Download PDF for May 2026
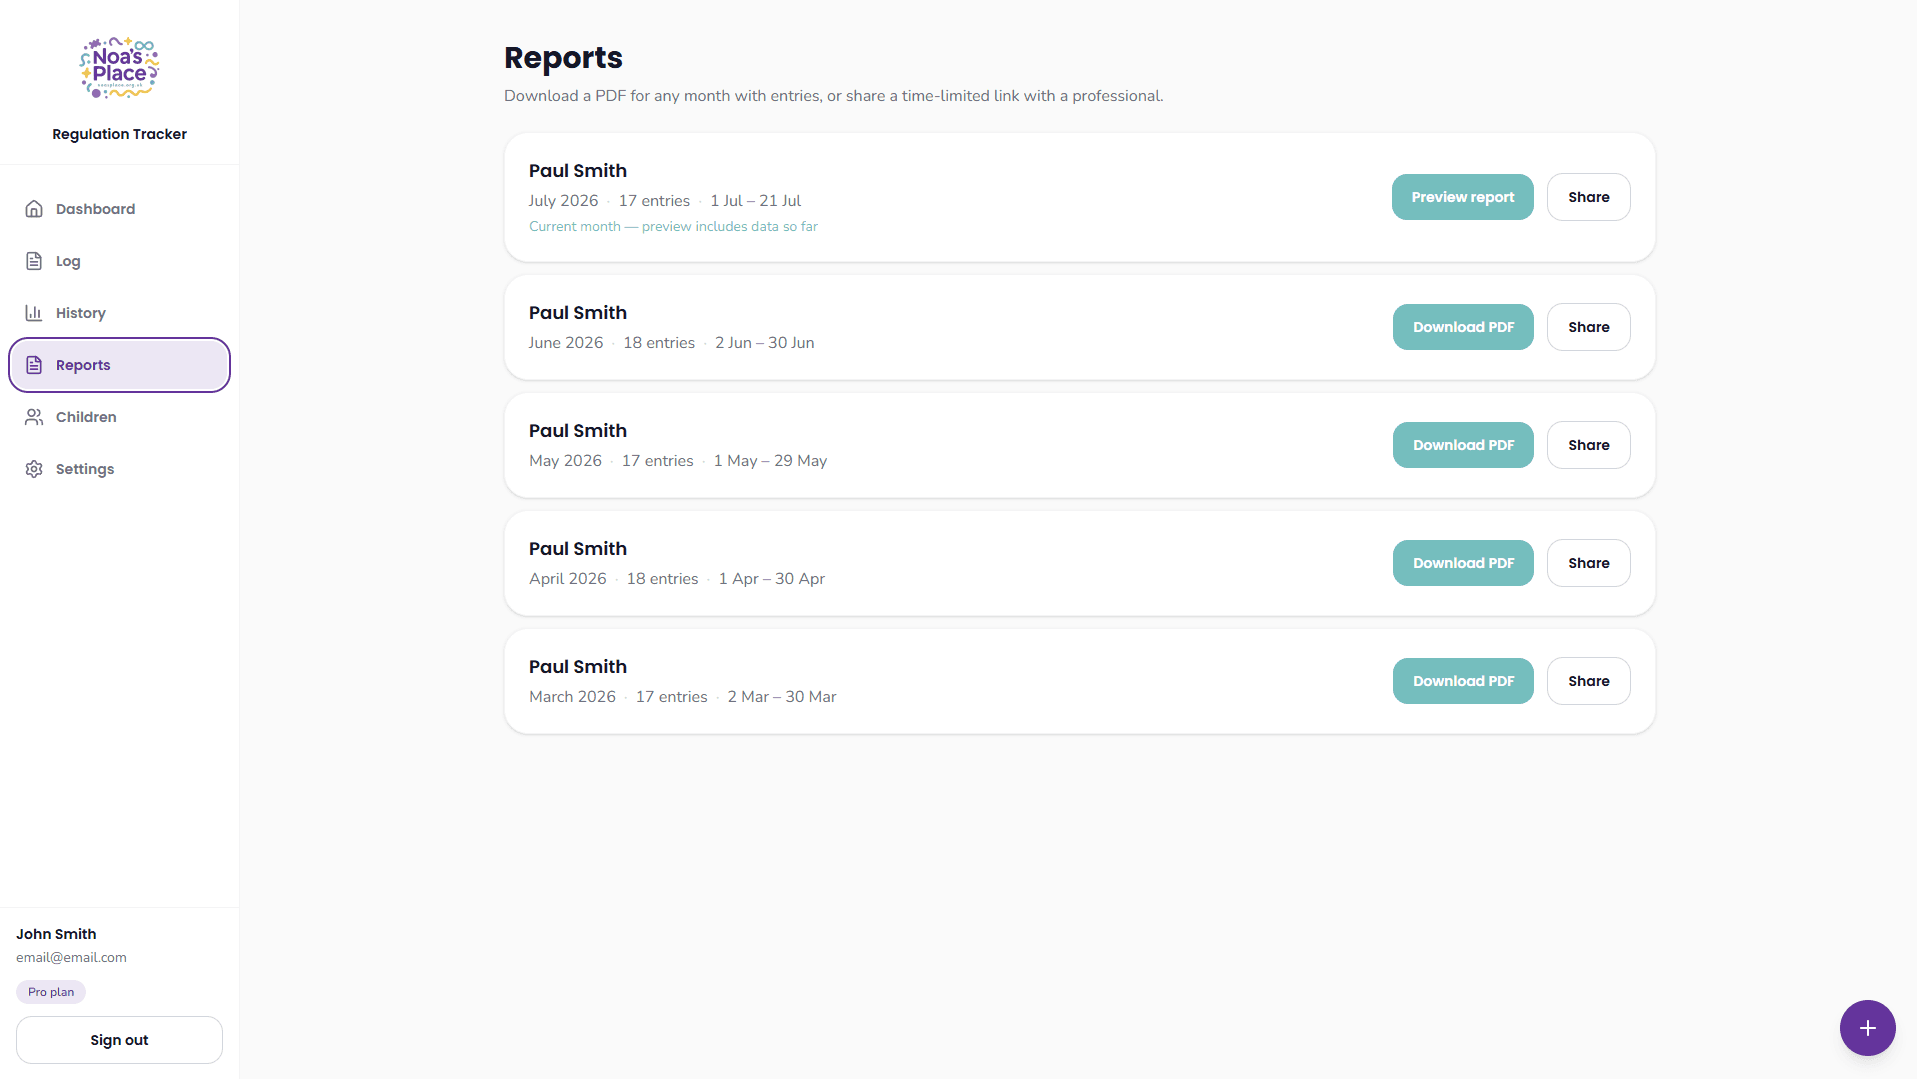This screenshot has height=1079, width=1917. [x=1463, y=445]
